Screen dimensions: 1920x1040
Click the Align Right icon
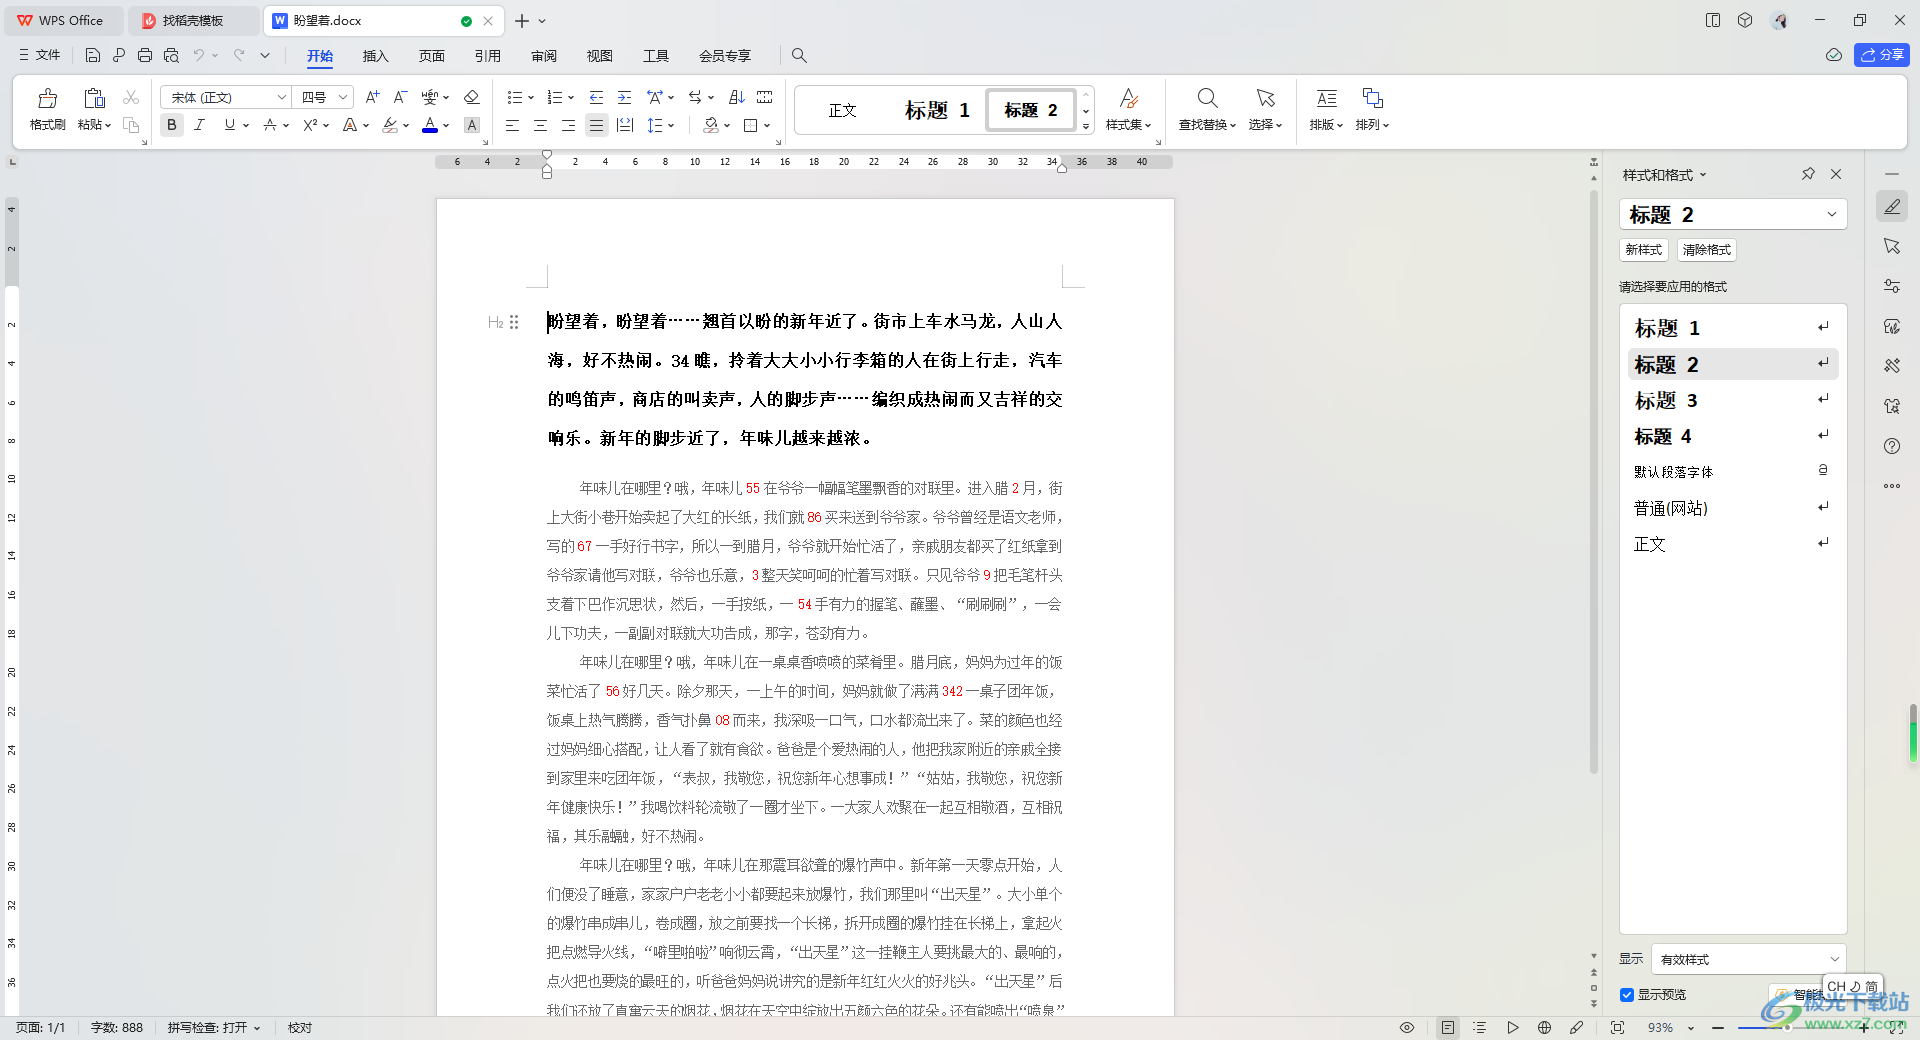pyautogui.click(x=568, y=125)
